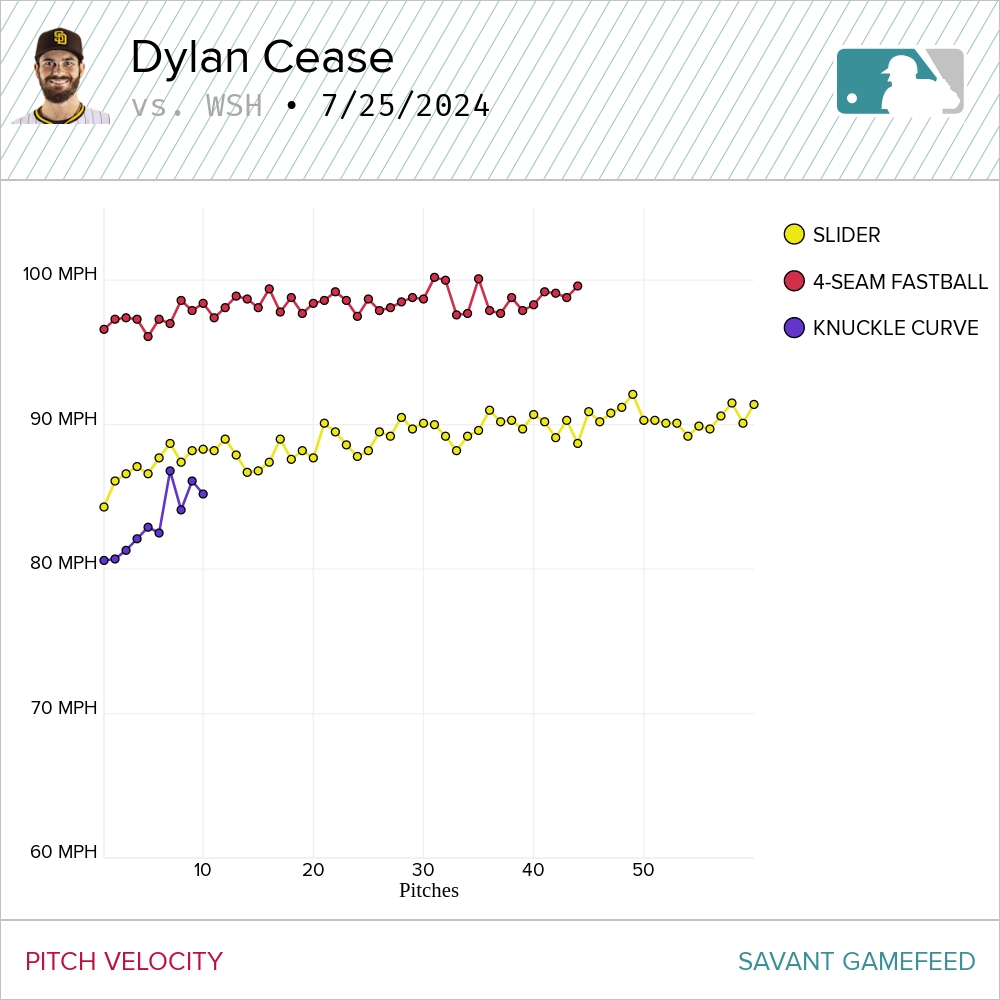1000x1000 pixels.
Task: Click the 7/25/2024 game date
Action: tap(405, 106)
